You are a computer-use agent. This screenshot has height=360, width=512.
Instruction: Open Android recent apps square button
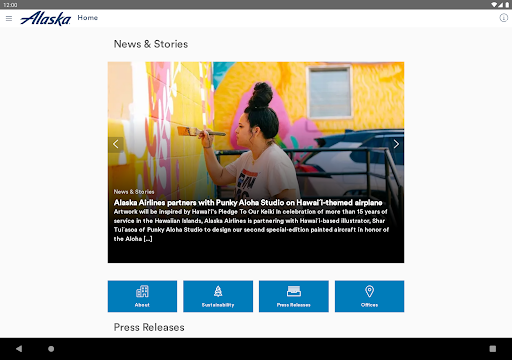tap(493, 349)
